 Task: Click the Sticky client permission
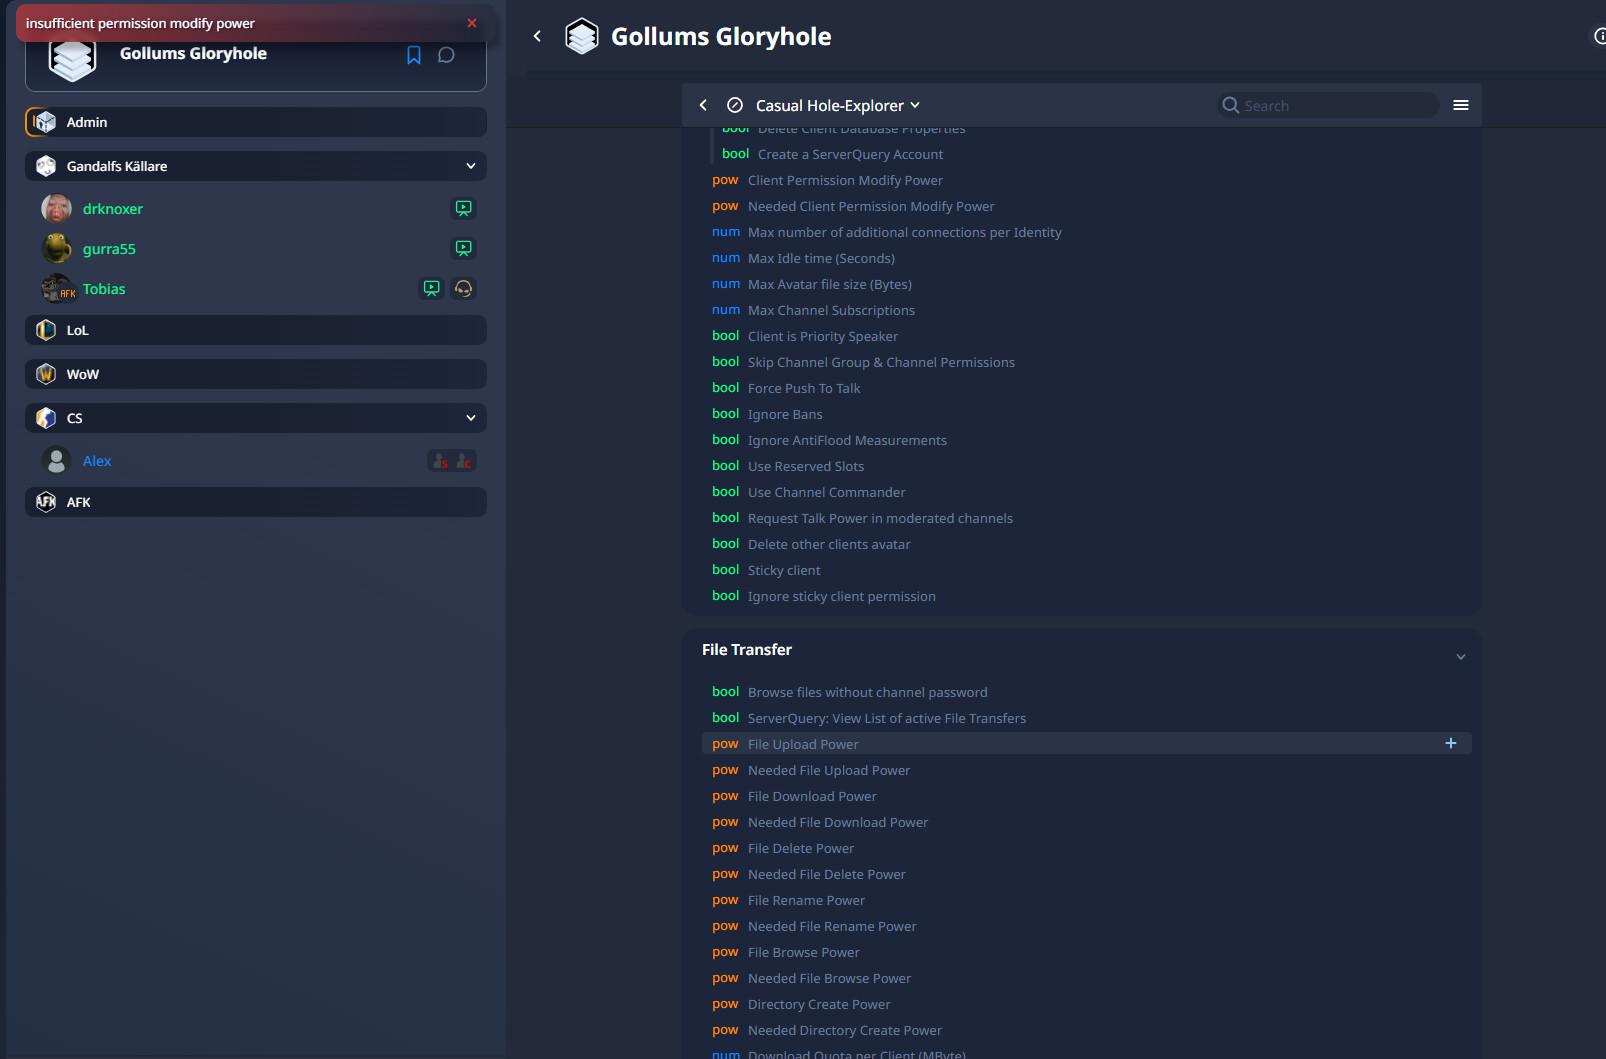point(783,570)
